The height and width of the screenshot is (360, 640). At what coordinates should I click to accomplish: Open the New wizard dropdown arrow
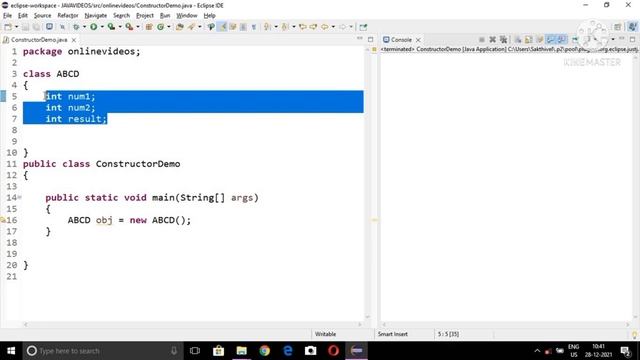pos(16,27)
